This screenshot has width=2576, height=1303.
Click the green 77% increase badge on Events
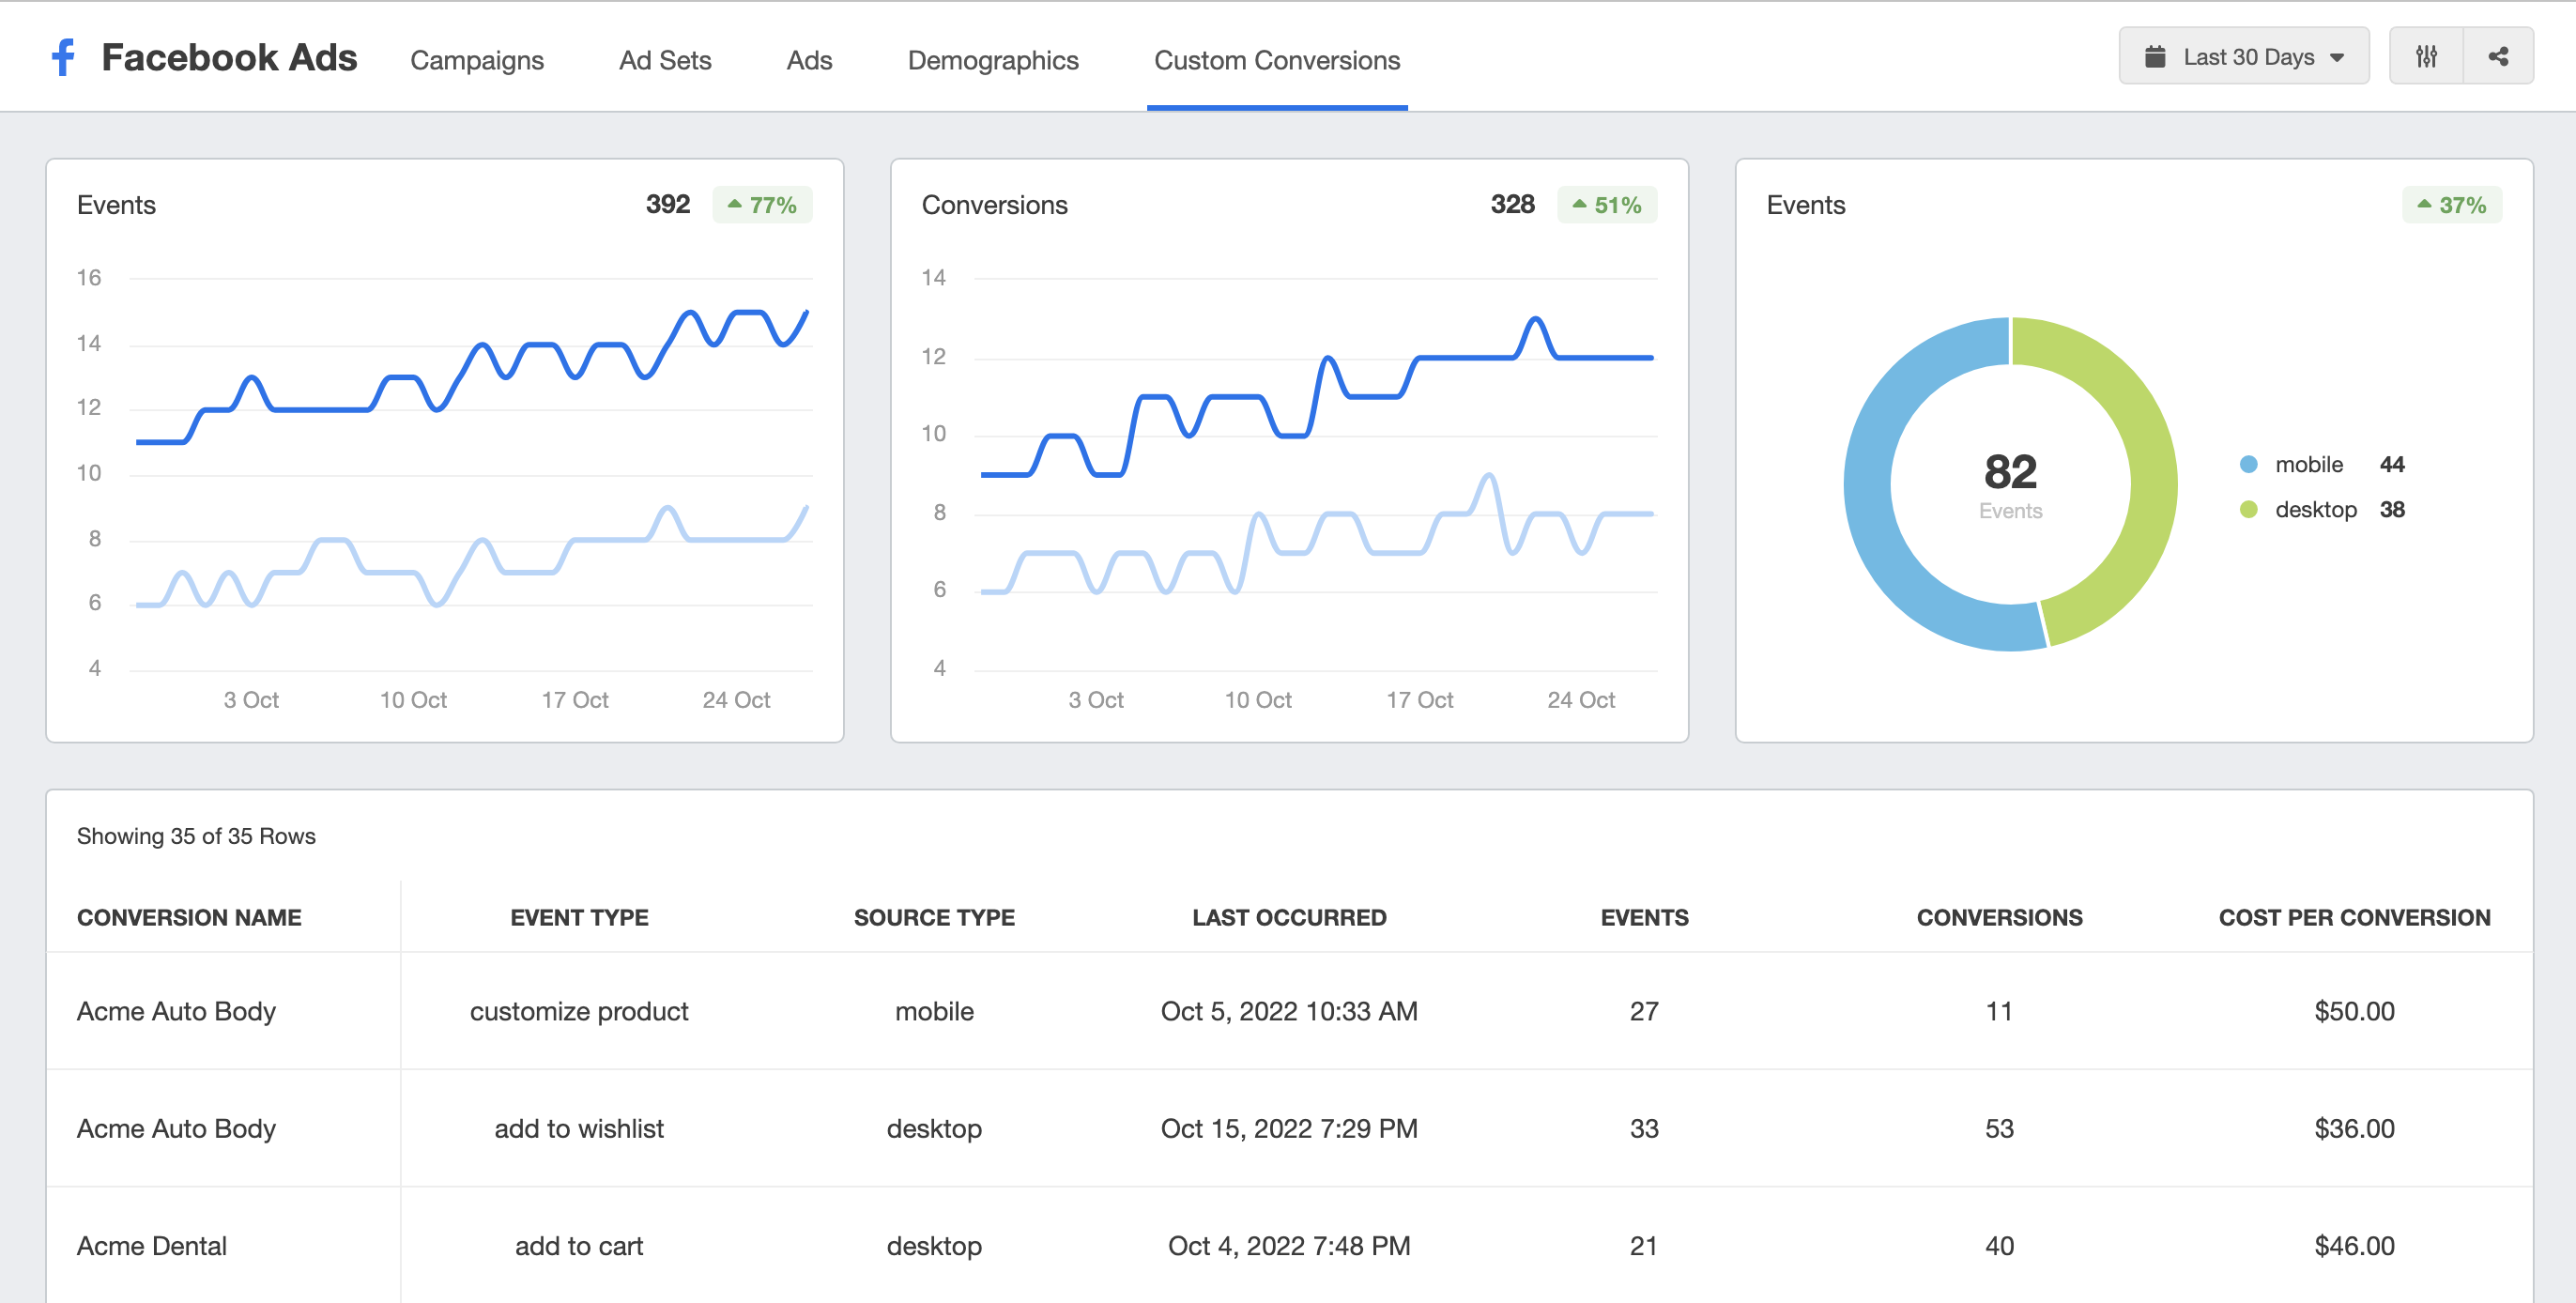point(762,204)
